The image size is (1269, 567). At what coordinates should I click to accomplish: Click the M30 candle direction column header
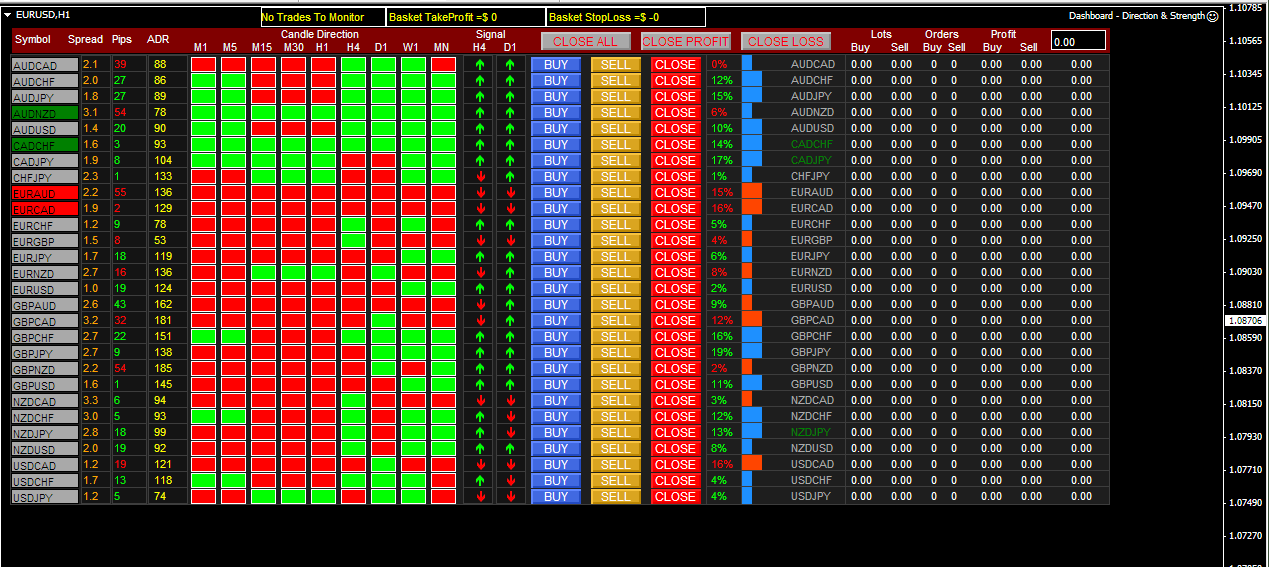pyautogui.click(x=293, y=48)
